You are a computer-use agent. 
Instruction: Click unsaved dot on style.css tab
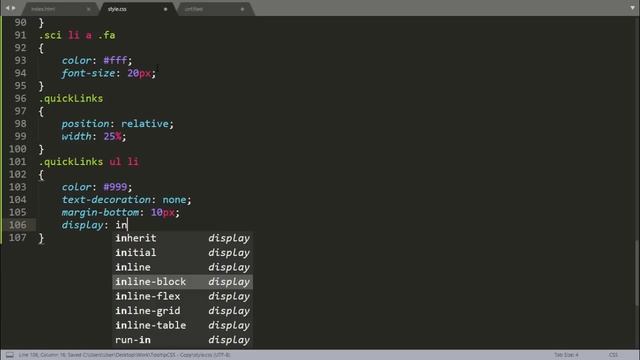165,9
